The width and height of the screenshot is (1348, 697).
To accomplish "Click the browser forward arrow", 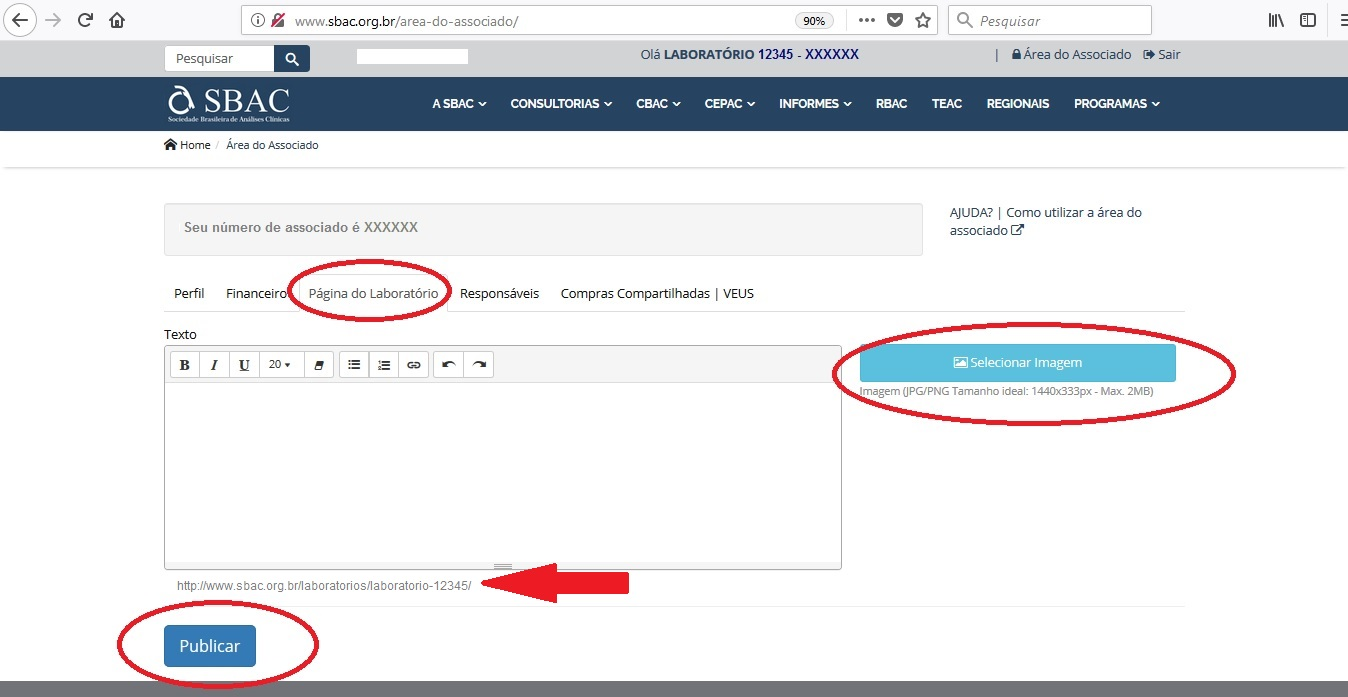I will pos(54,20).
